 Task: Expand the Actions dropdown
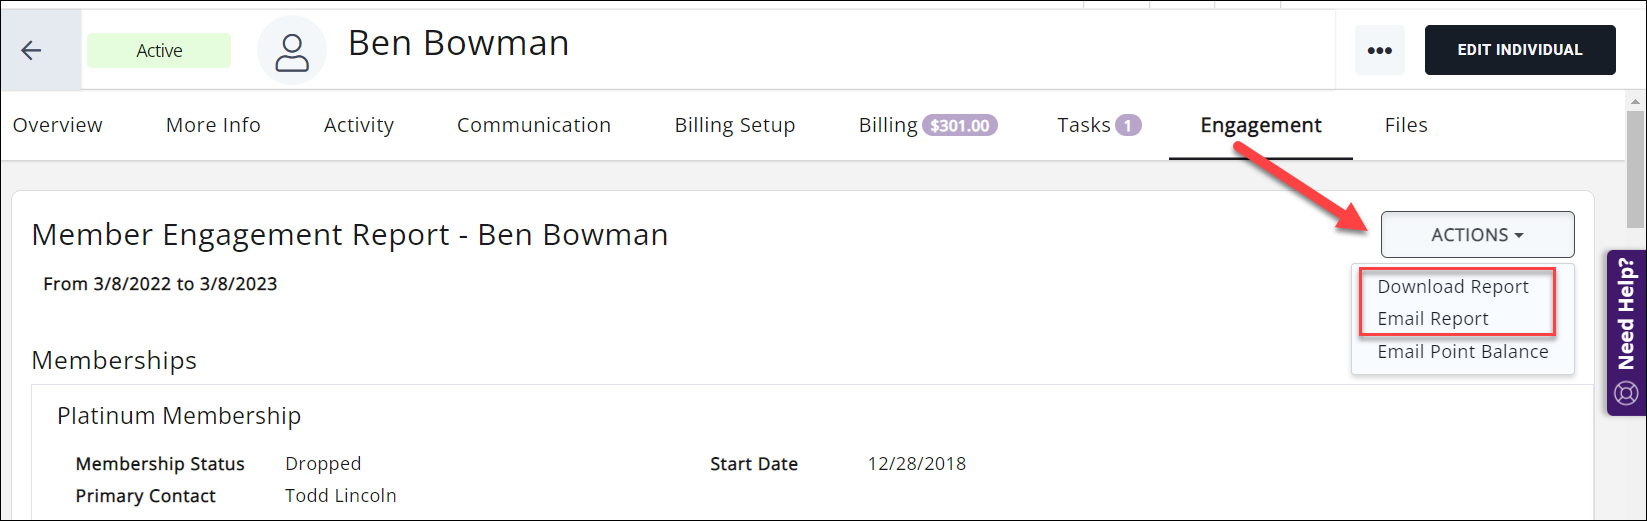tap(1477, 235)
